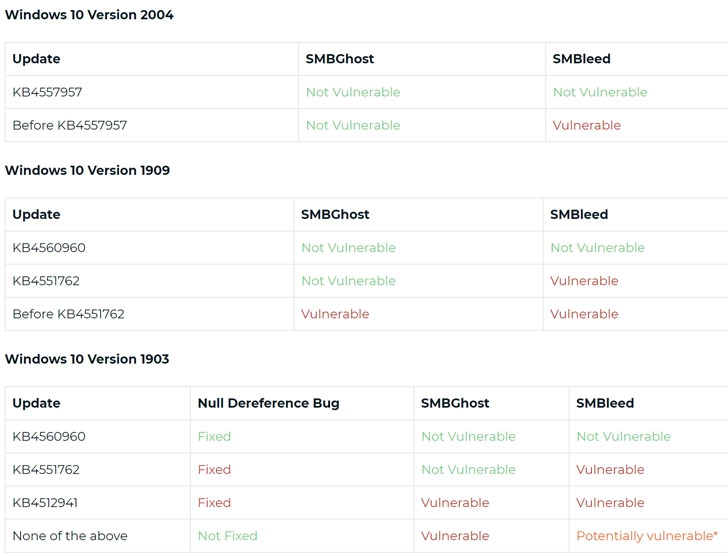Click SMBGhost 'Vulnerable' in None of the above row

coord(455,536)
